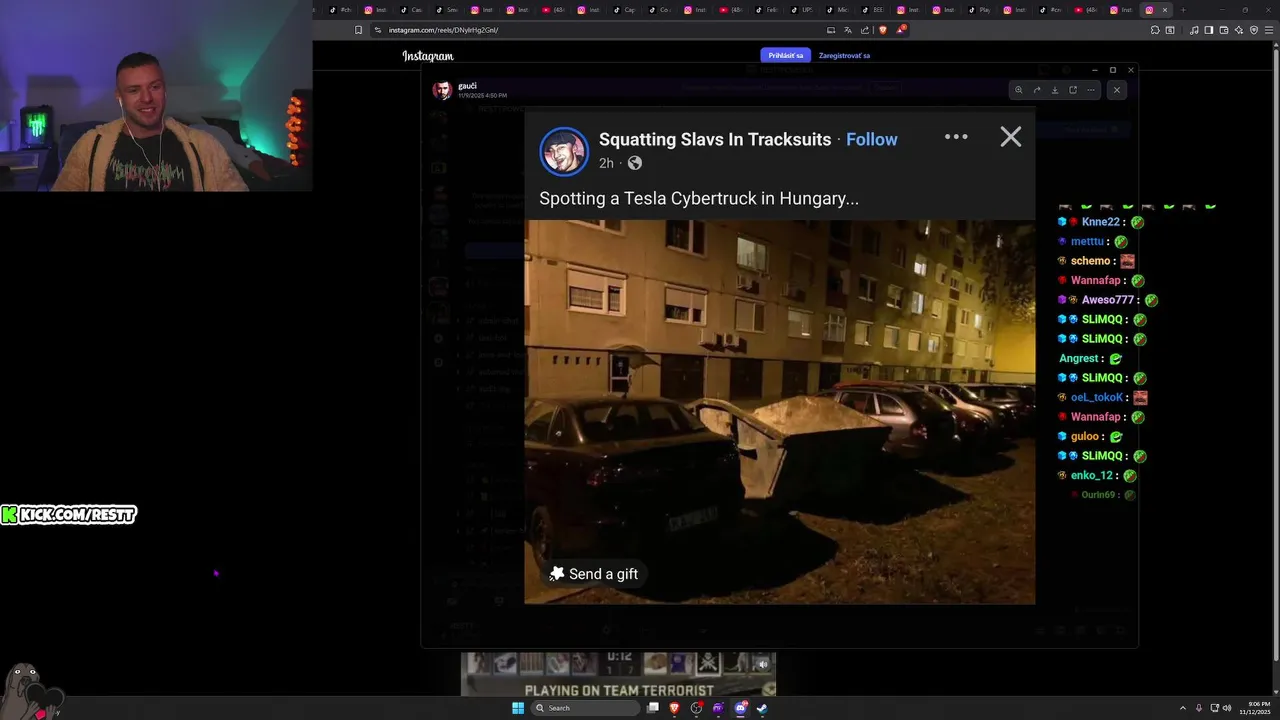The height and width of the screenshot is (720, 1280).
Task: Switch to the 'BEE' TikTok tab
Action: [872, 10]
